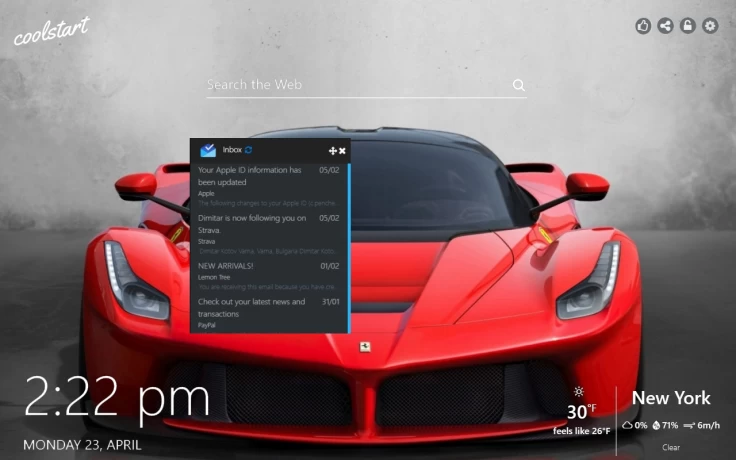Click the wind speed 6m/h icon
The image size is (736, 460).
point(689,425)
